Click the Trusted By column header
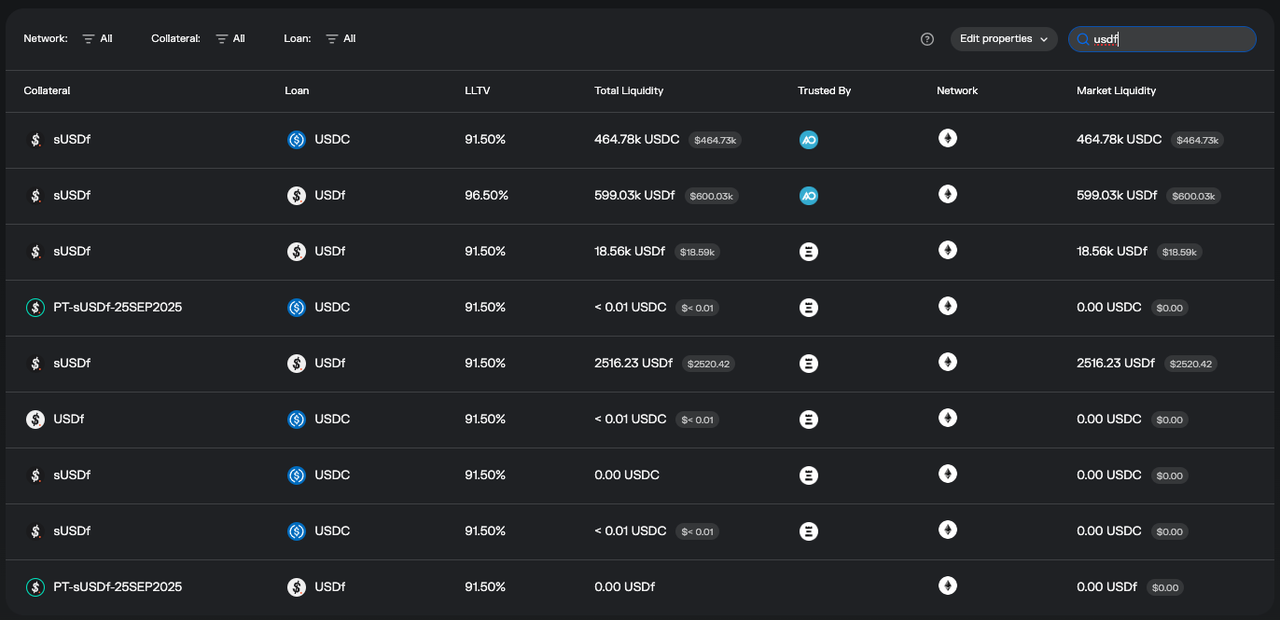This screenshot has height=620, width=1280. click(x=824, y=91)
